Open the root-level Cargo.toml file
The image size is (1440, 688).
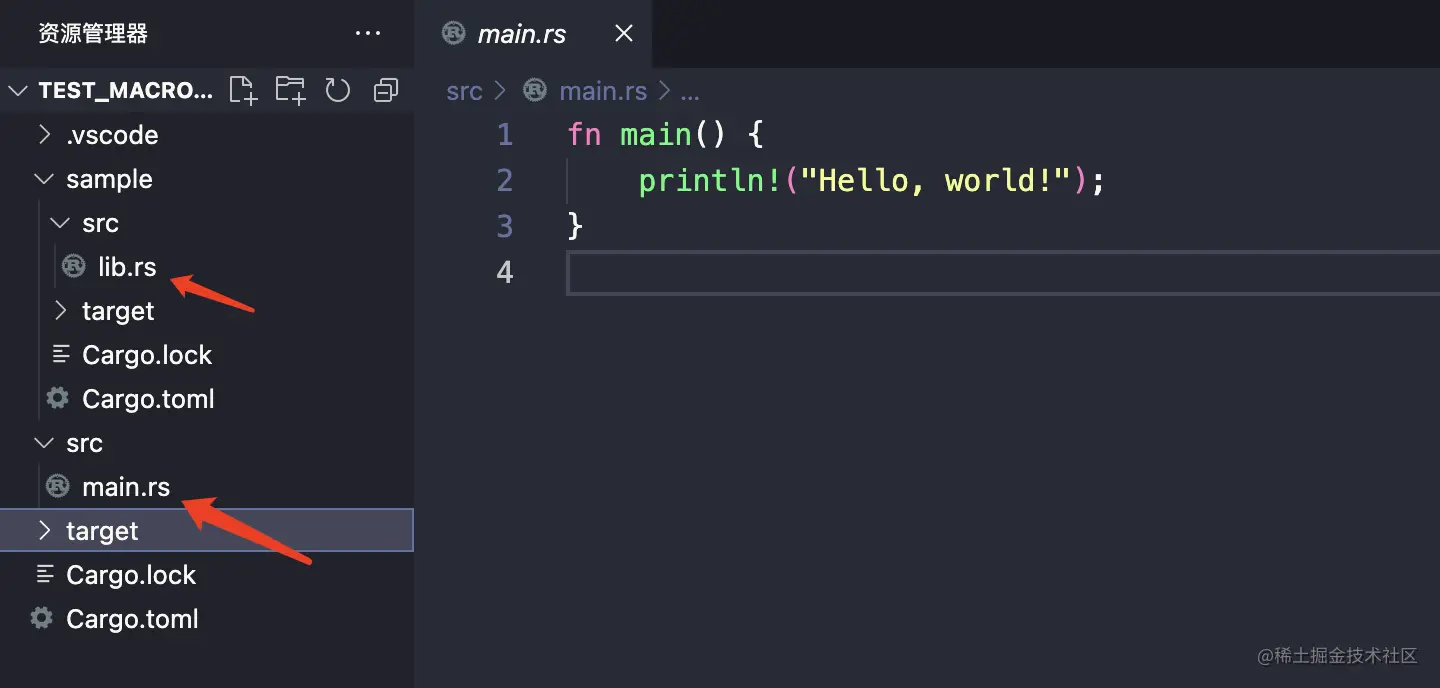point(132,619)
